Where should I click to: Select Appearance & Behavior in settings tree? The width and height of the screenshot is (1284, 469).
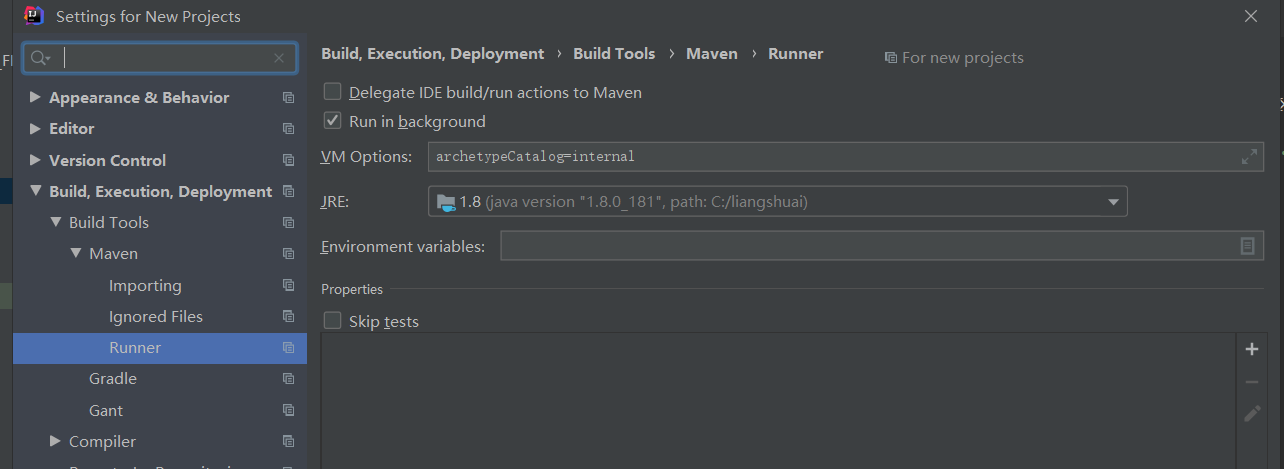pos(139,98)
